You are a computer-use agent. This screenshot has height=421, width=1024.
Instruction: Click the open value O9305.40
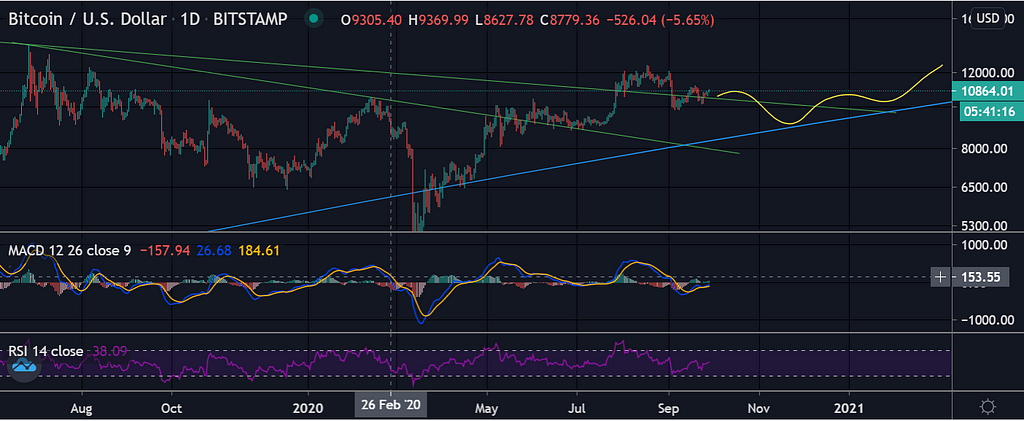click(371, 20)
